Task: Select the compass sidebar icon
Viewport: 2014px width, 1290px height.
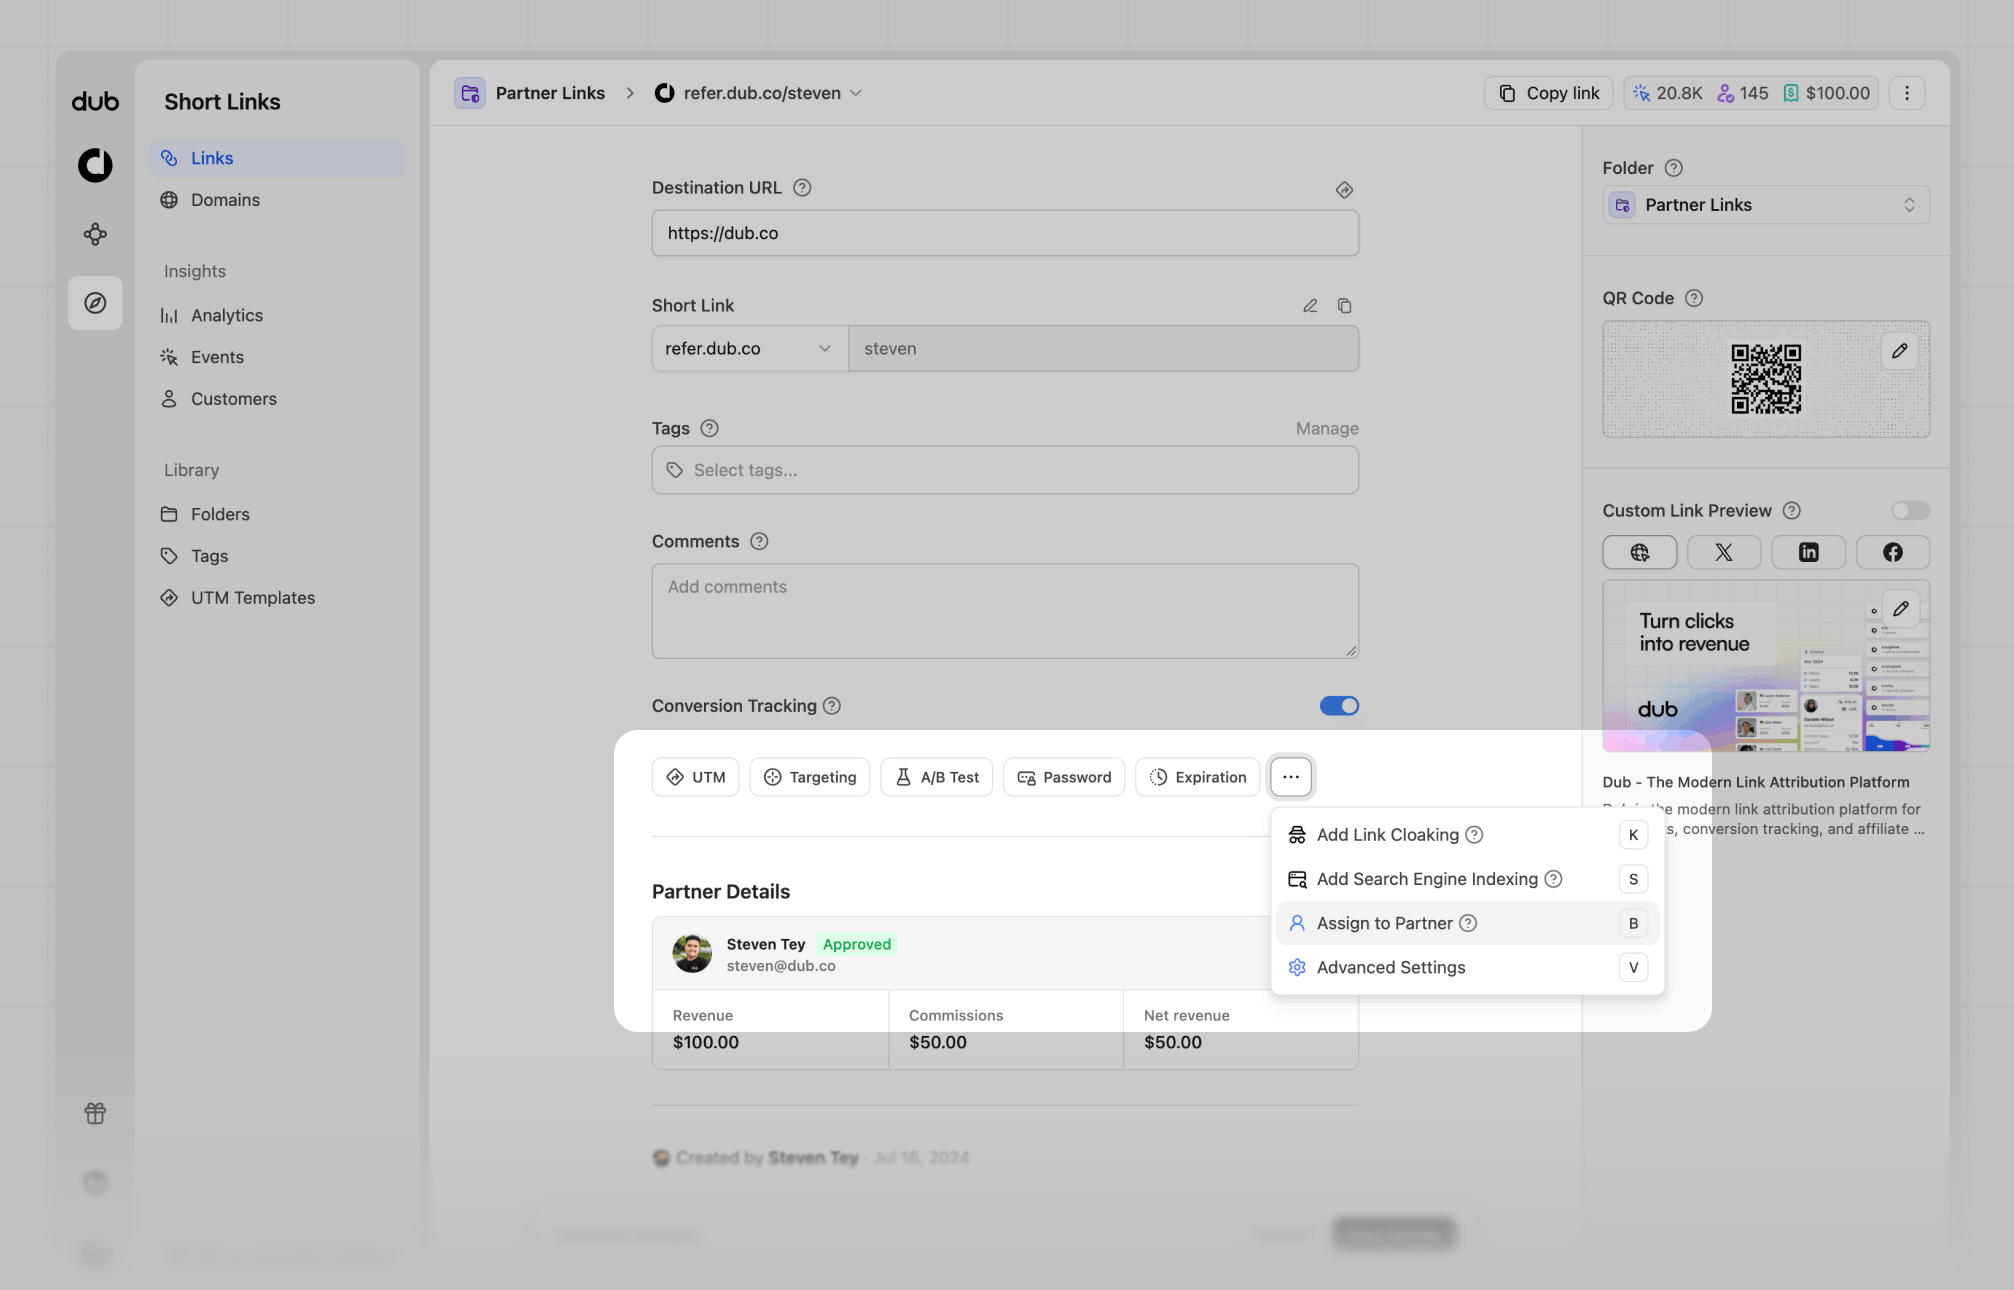Action: 95,303
